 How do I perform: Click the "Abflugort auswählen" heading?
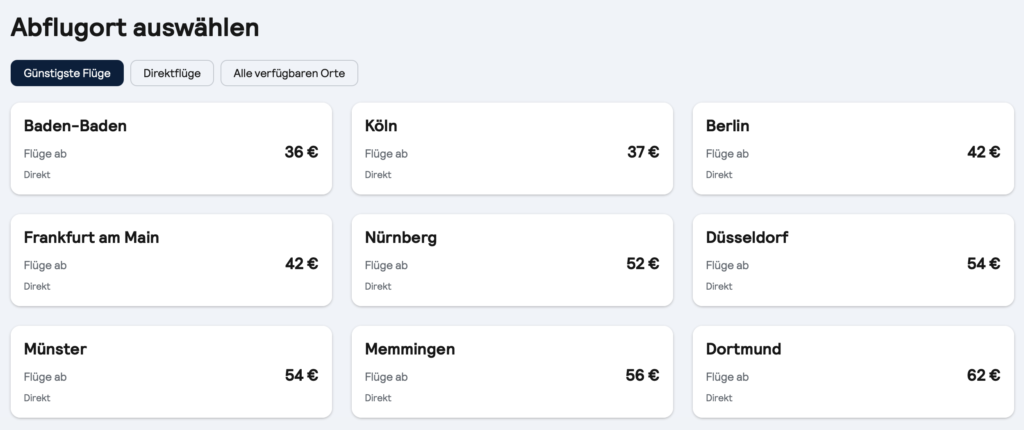[x=135, y=27]
